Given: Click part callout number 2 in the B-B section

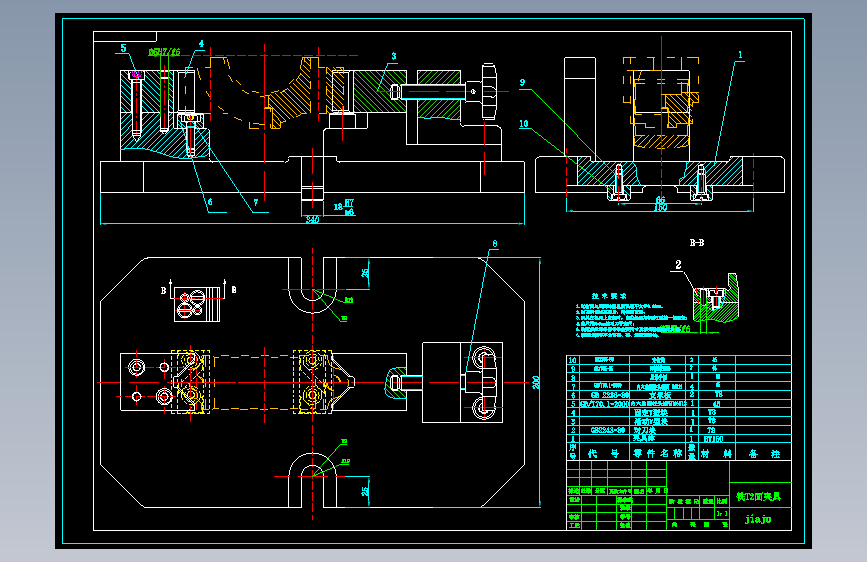Looking at the screenshot, I should (x=678, y=265).
